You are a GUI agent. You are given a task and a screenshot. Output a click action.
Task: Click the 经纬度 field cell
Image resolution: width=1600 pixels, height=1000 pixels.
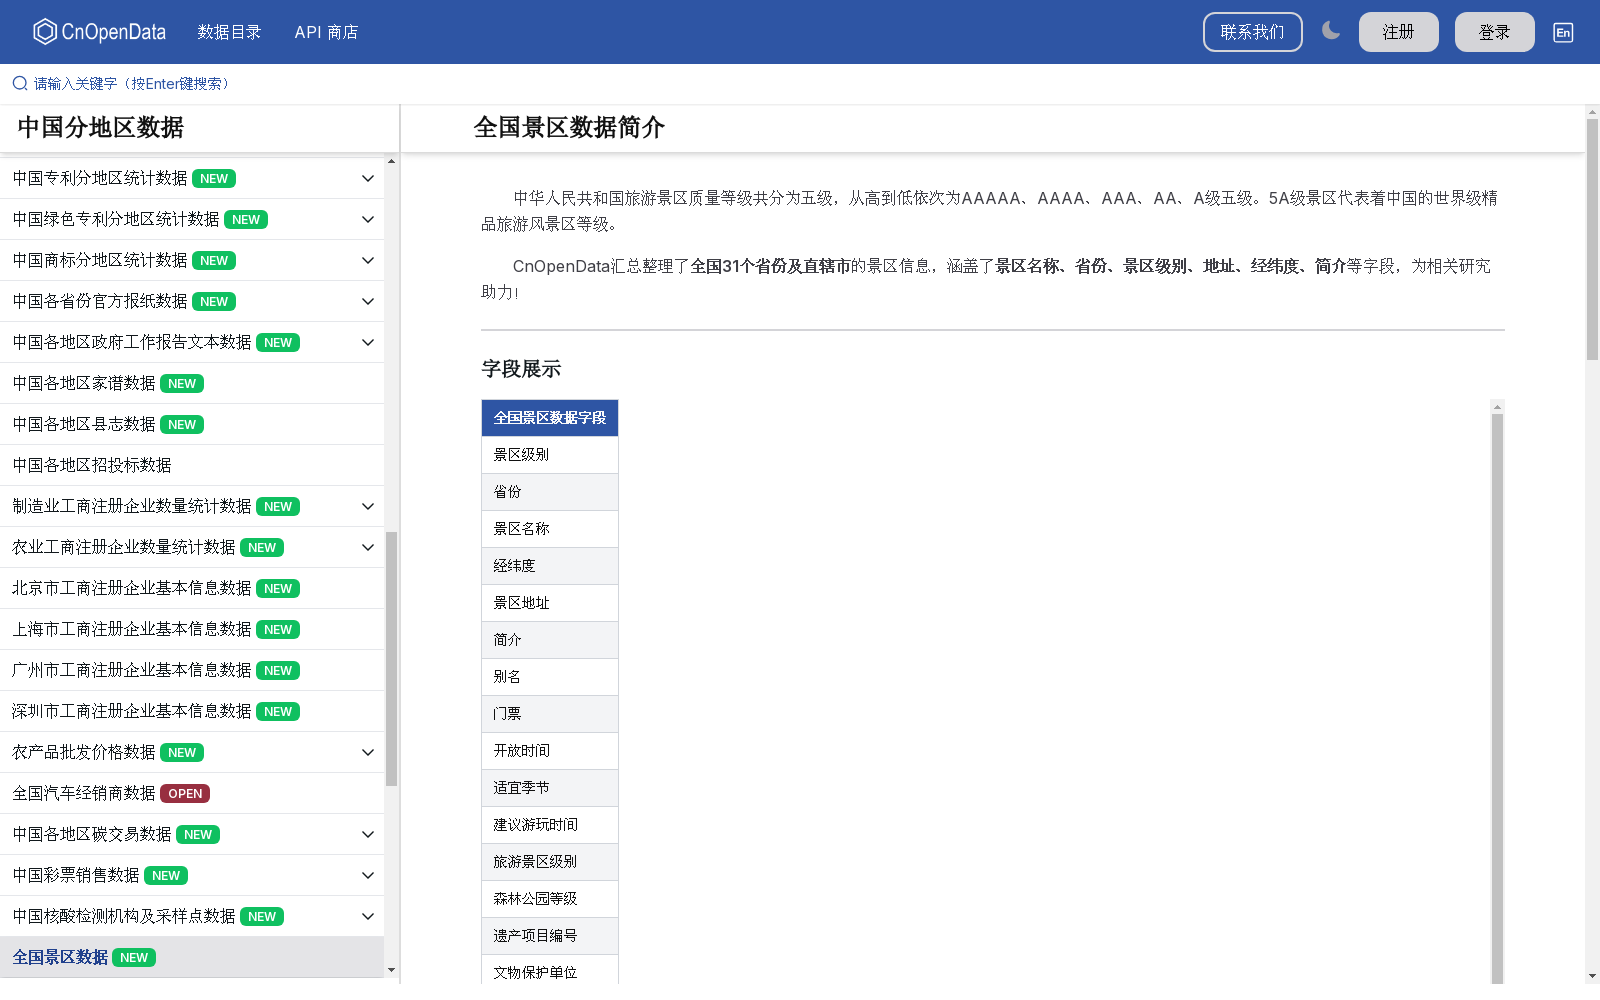pos(550,566)
